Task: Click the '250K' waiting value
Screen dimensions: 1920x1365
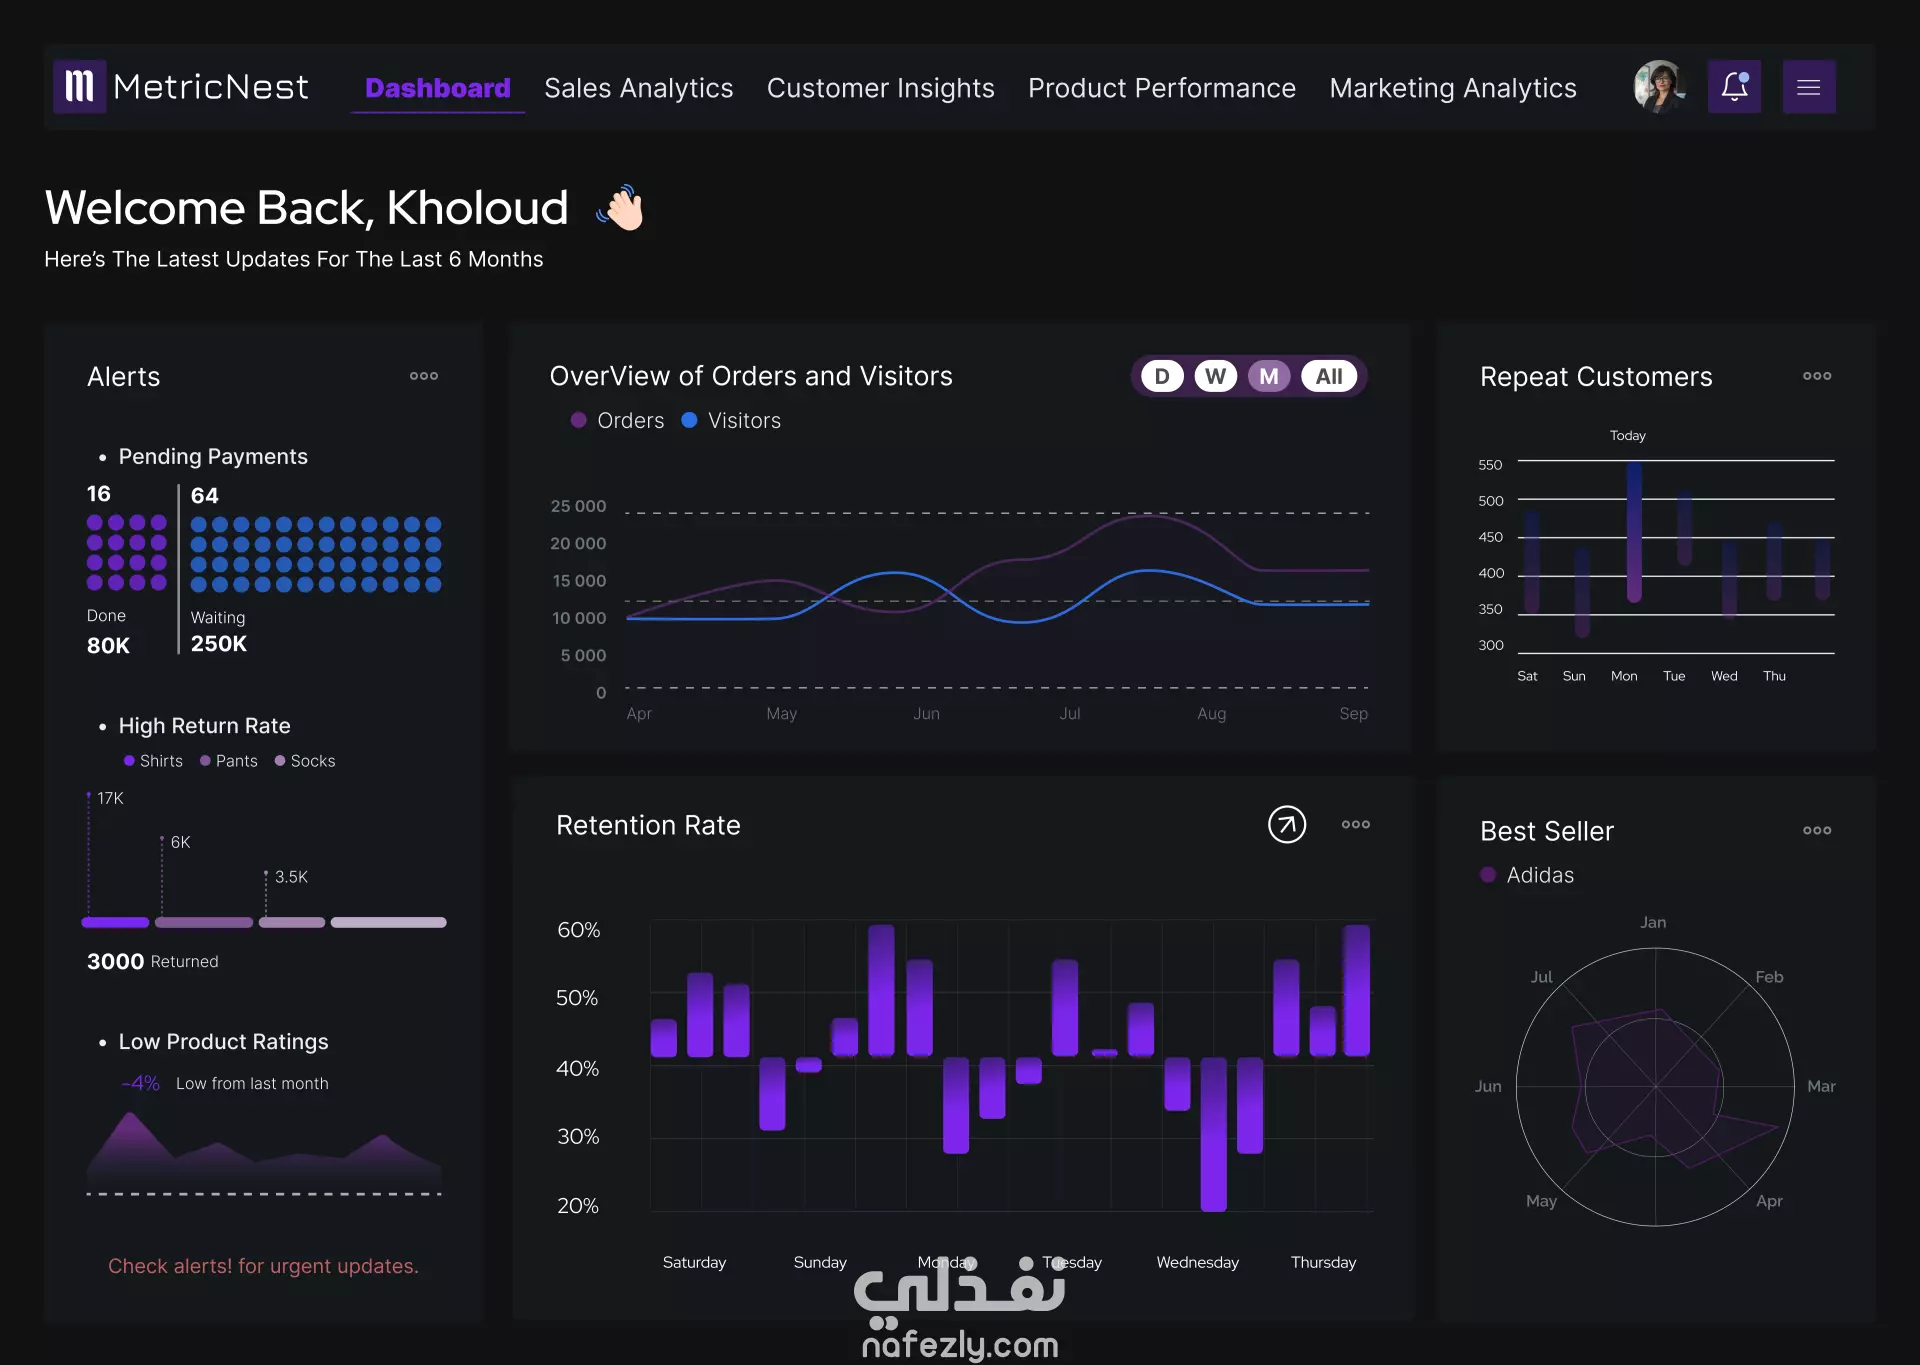Action: (219, 644)
